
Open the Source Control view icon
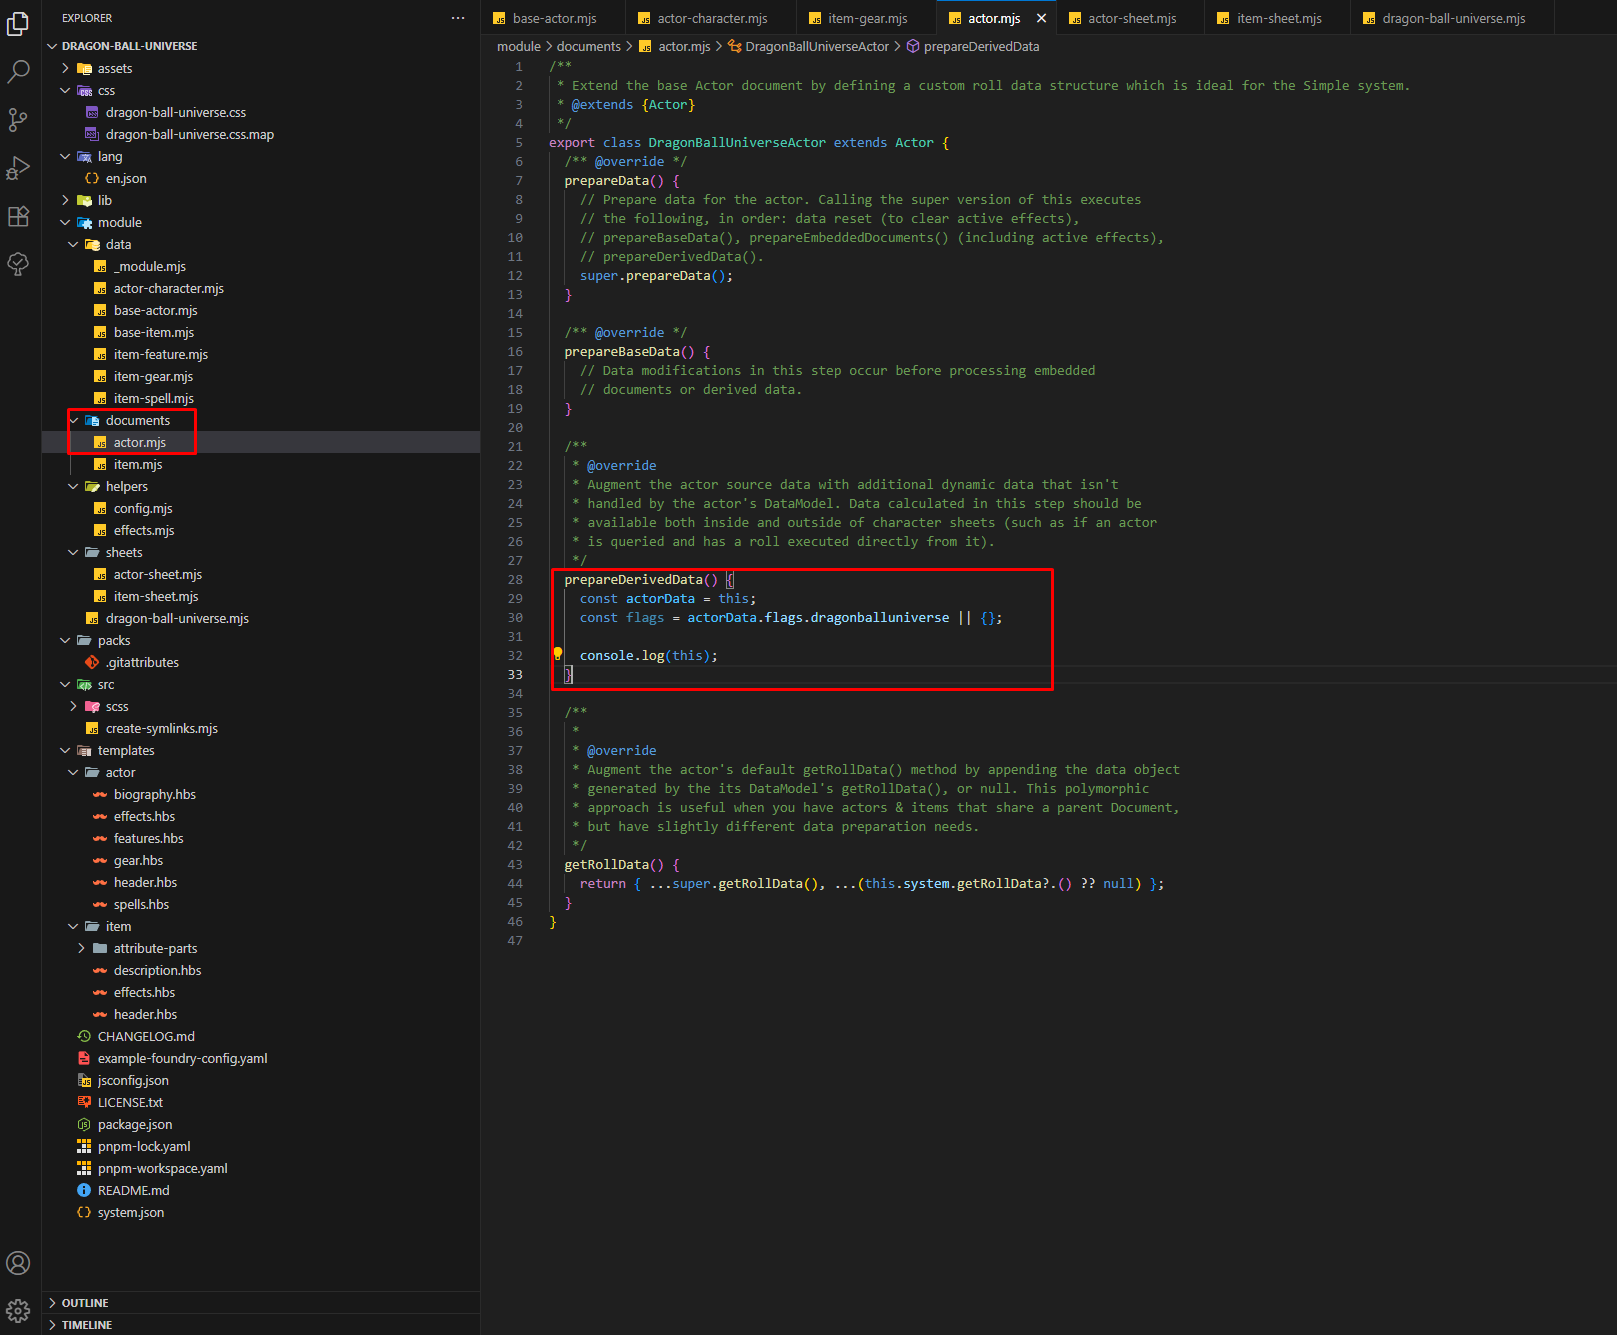(x=18, y=120)
